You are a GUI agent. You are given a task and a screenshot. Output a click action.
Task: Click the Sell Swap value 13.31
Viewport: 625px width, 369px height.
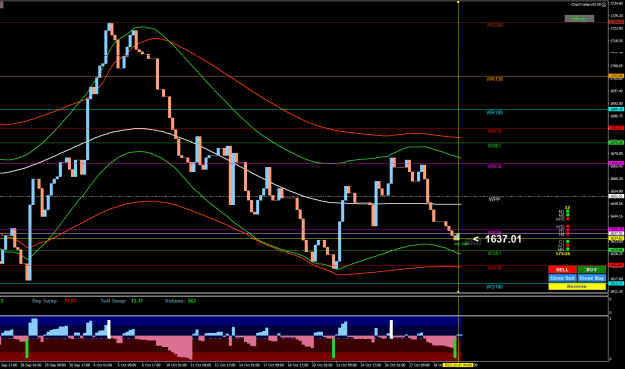[137, 301]
